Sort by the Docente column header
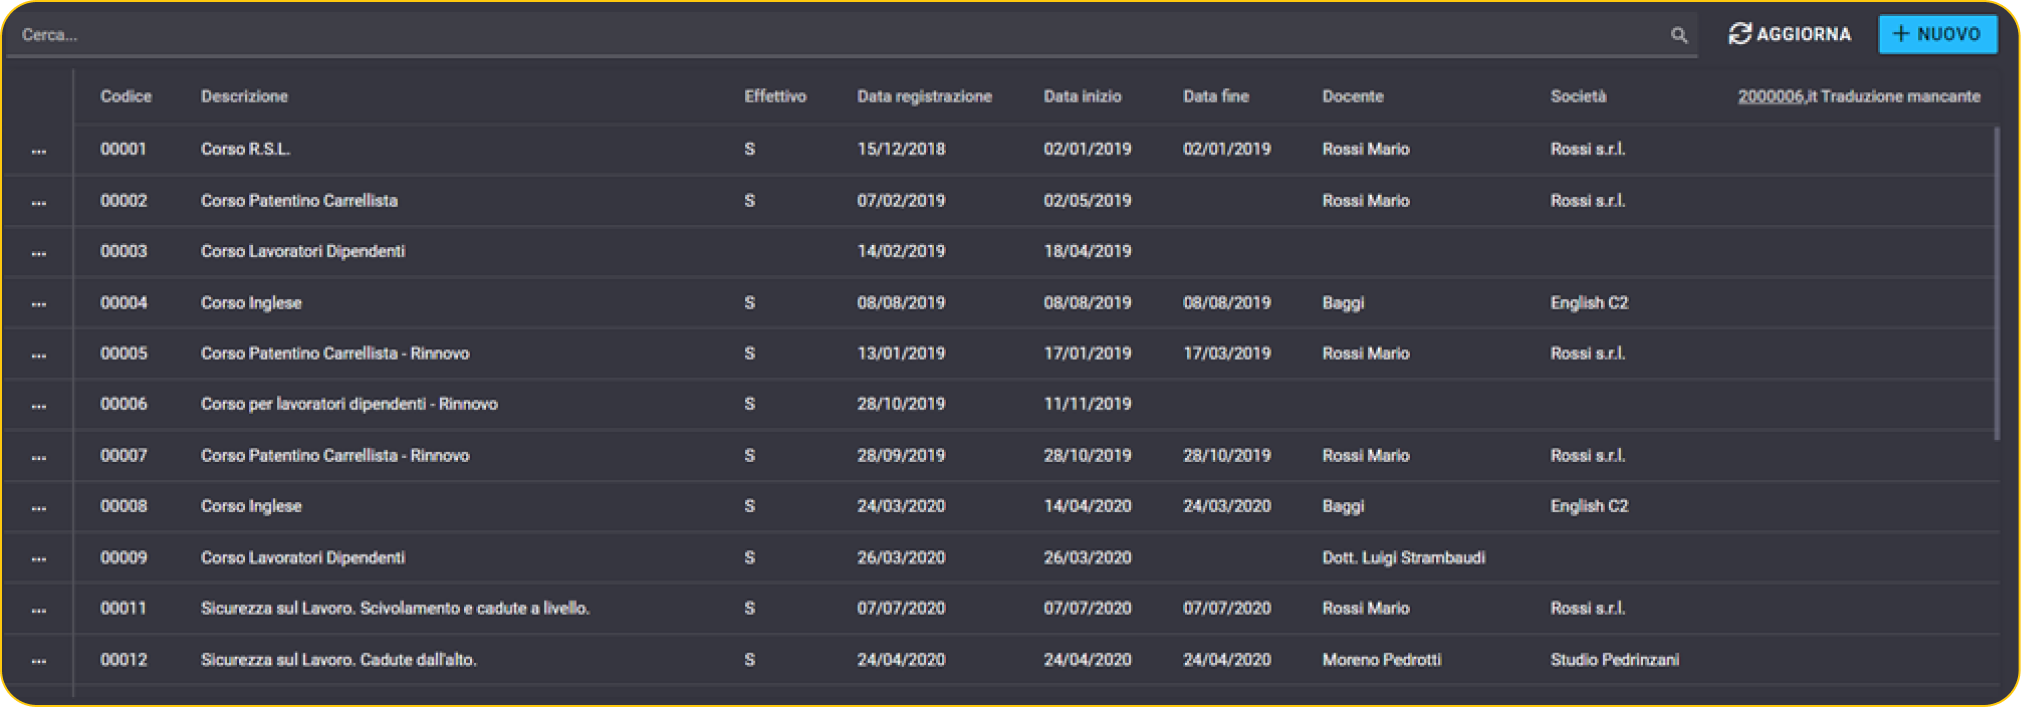Viewport: 2021px width, 707px height. click(1353, 96)
